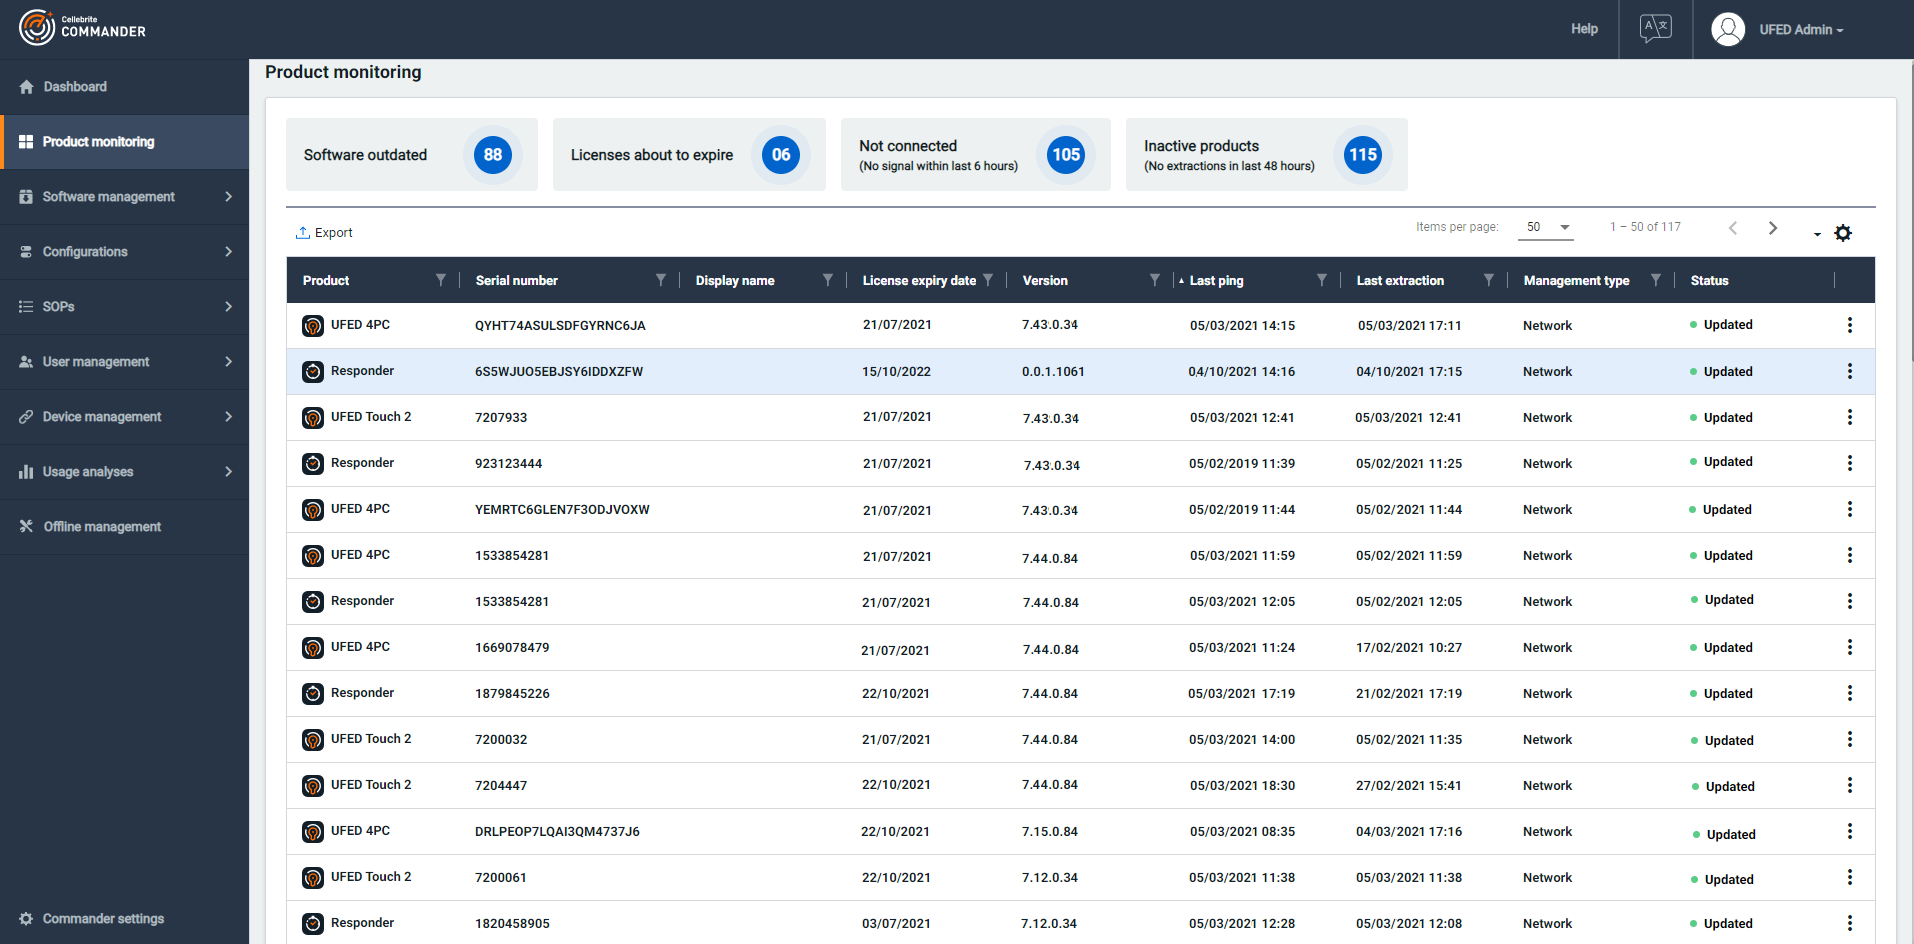This screenshot has width=1914, height=944.
Task: Click version 0.0.1.1061 cell
Action: [1053, 372]
